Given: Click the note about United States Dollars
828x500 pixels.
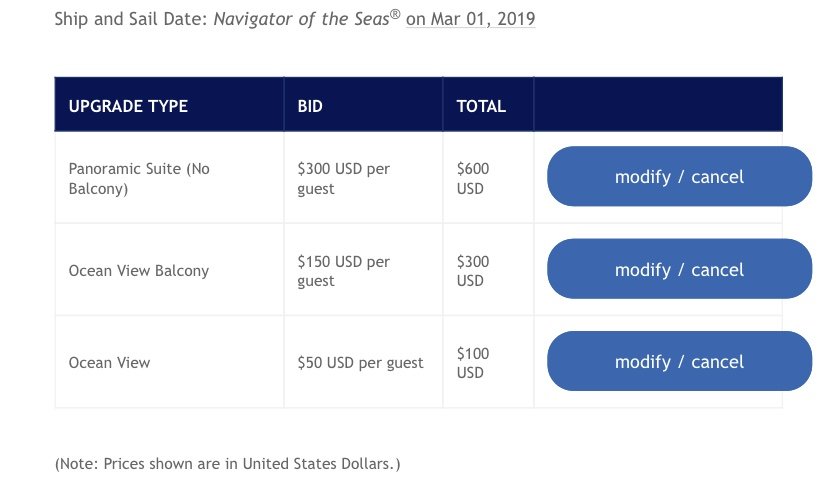Looking at the screenshot, I should tap(228, 464).
